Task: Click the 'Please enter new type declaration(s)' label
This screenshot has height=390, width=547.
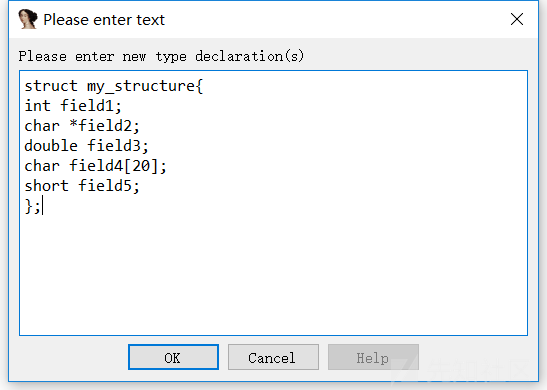Action: [x=161, y=56]
